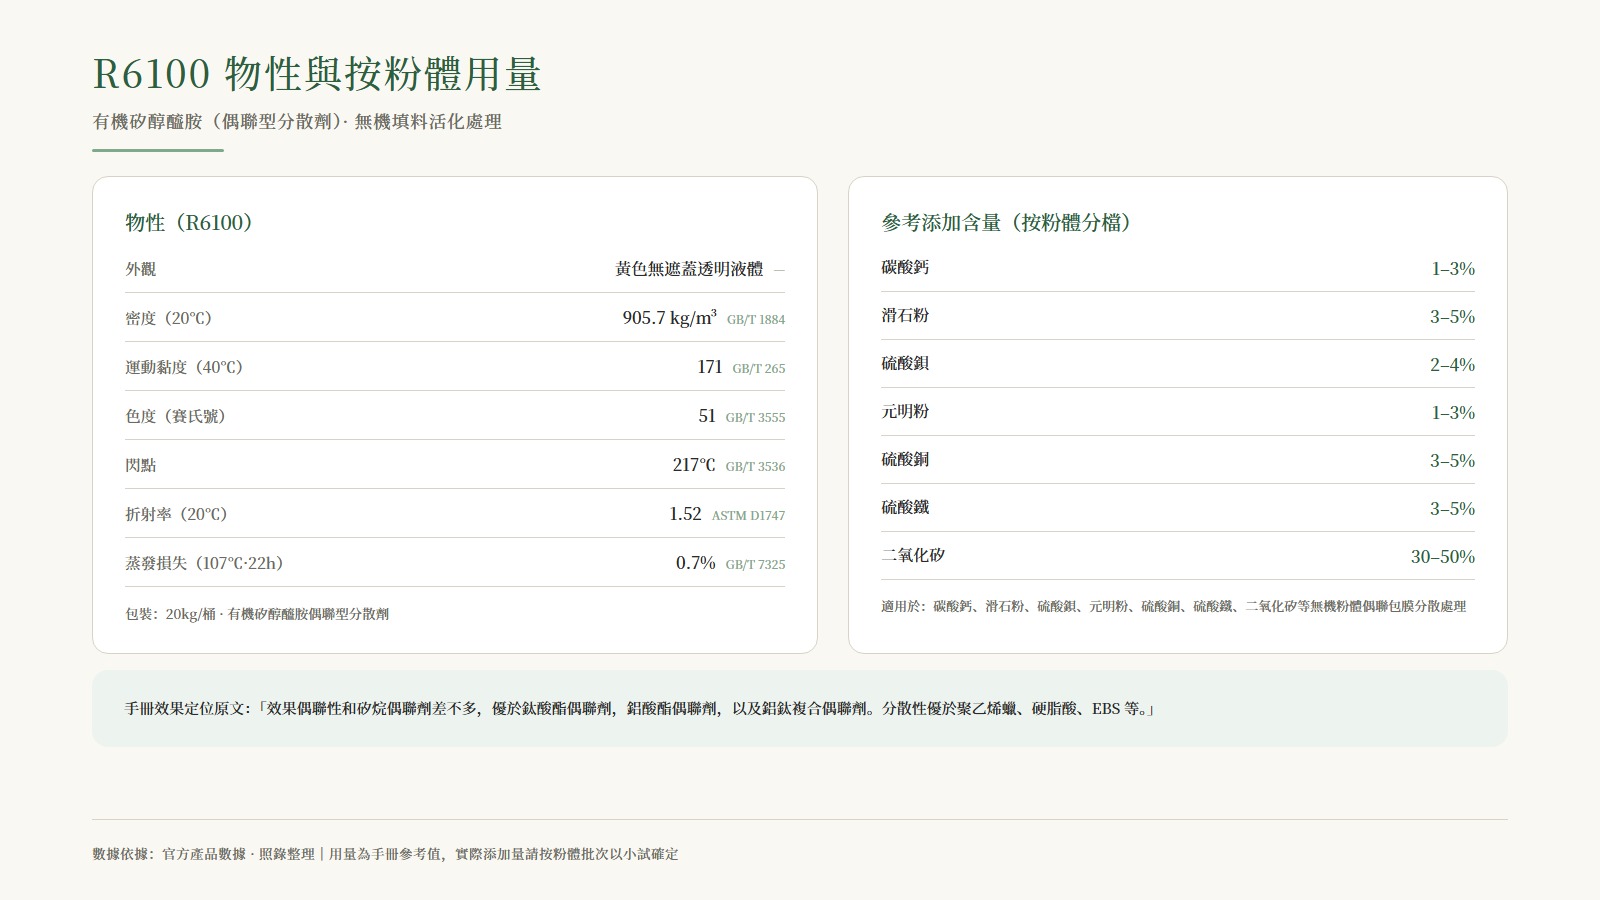
Task: Click the 手冊效果定位原文 quote box
Action: tap(800, 708)
